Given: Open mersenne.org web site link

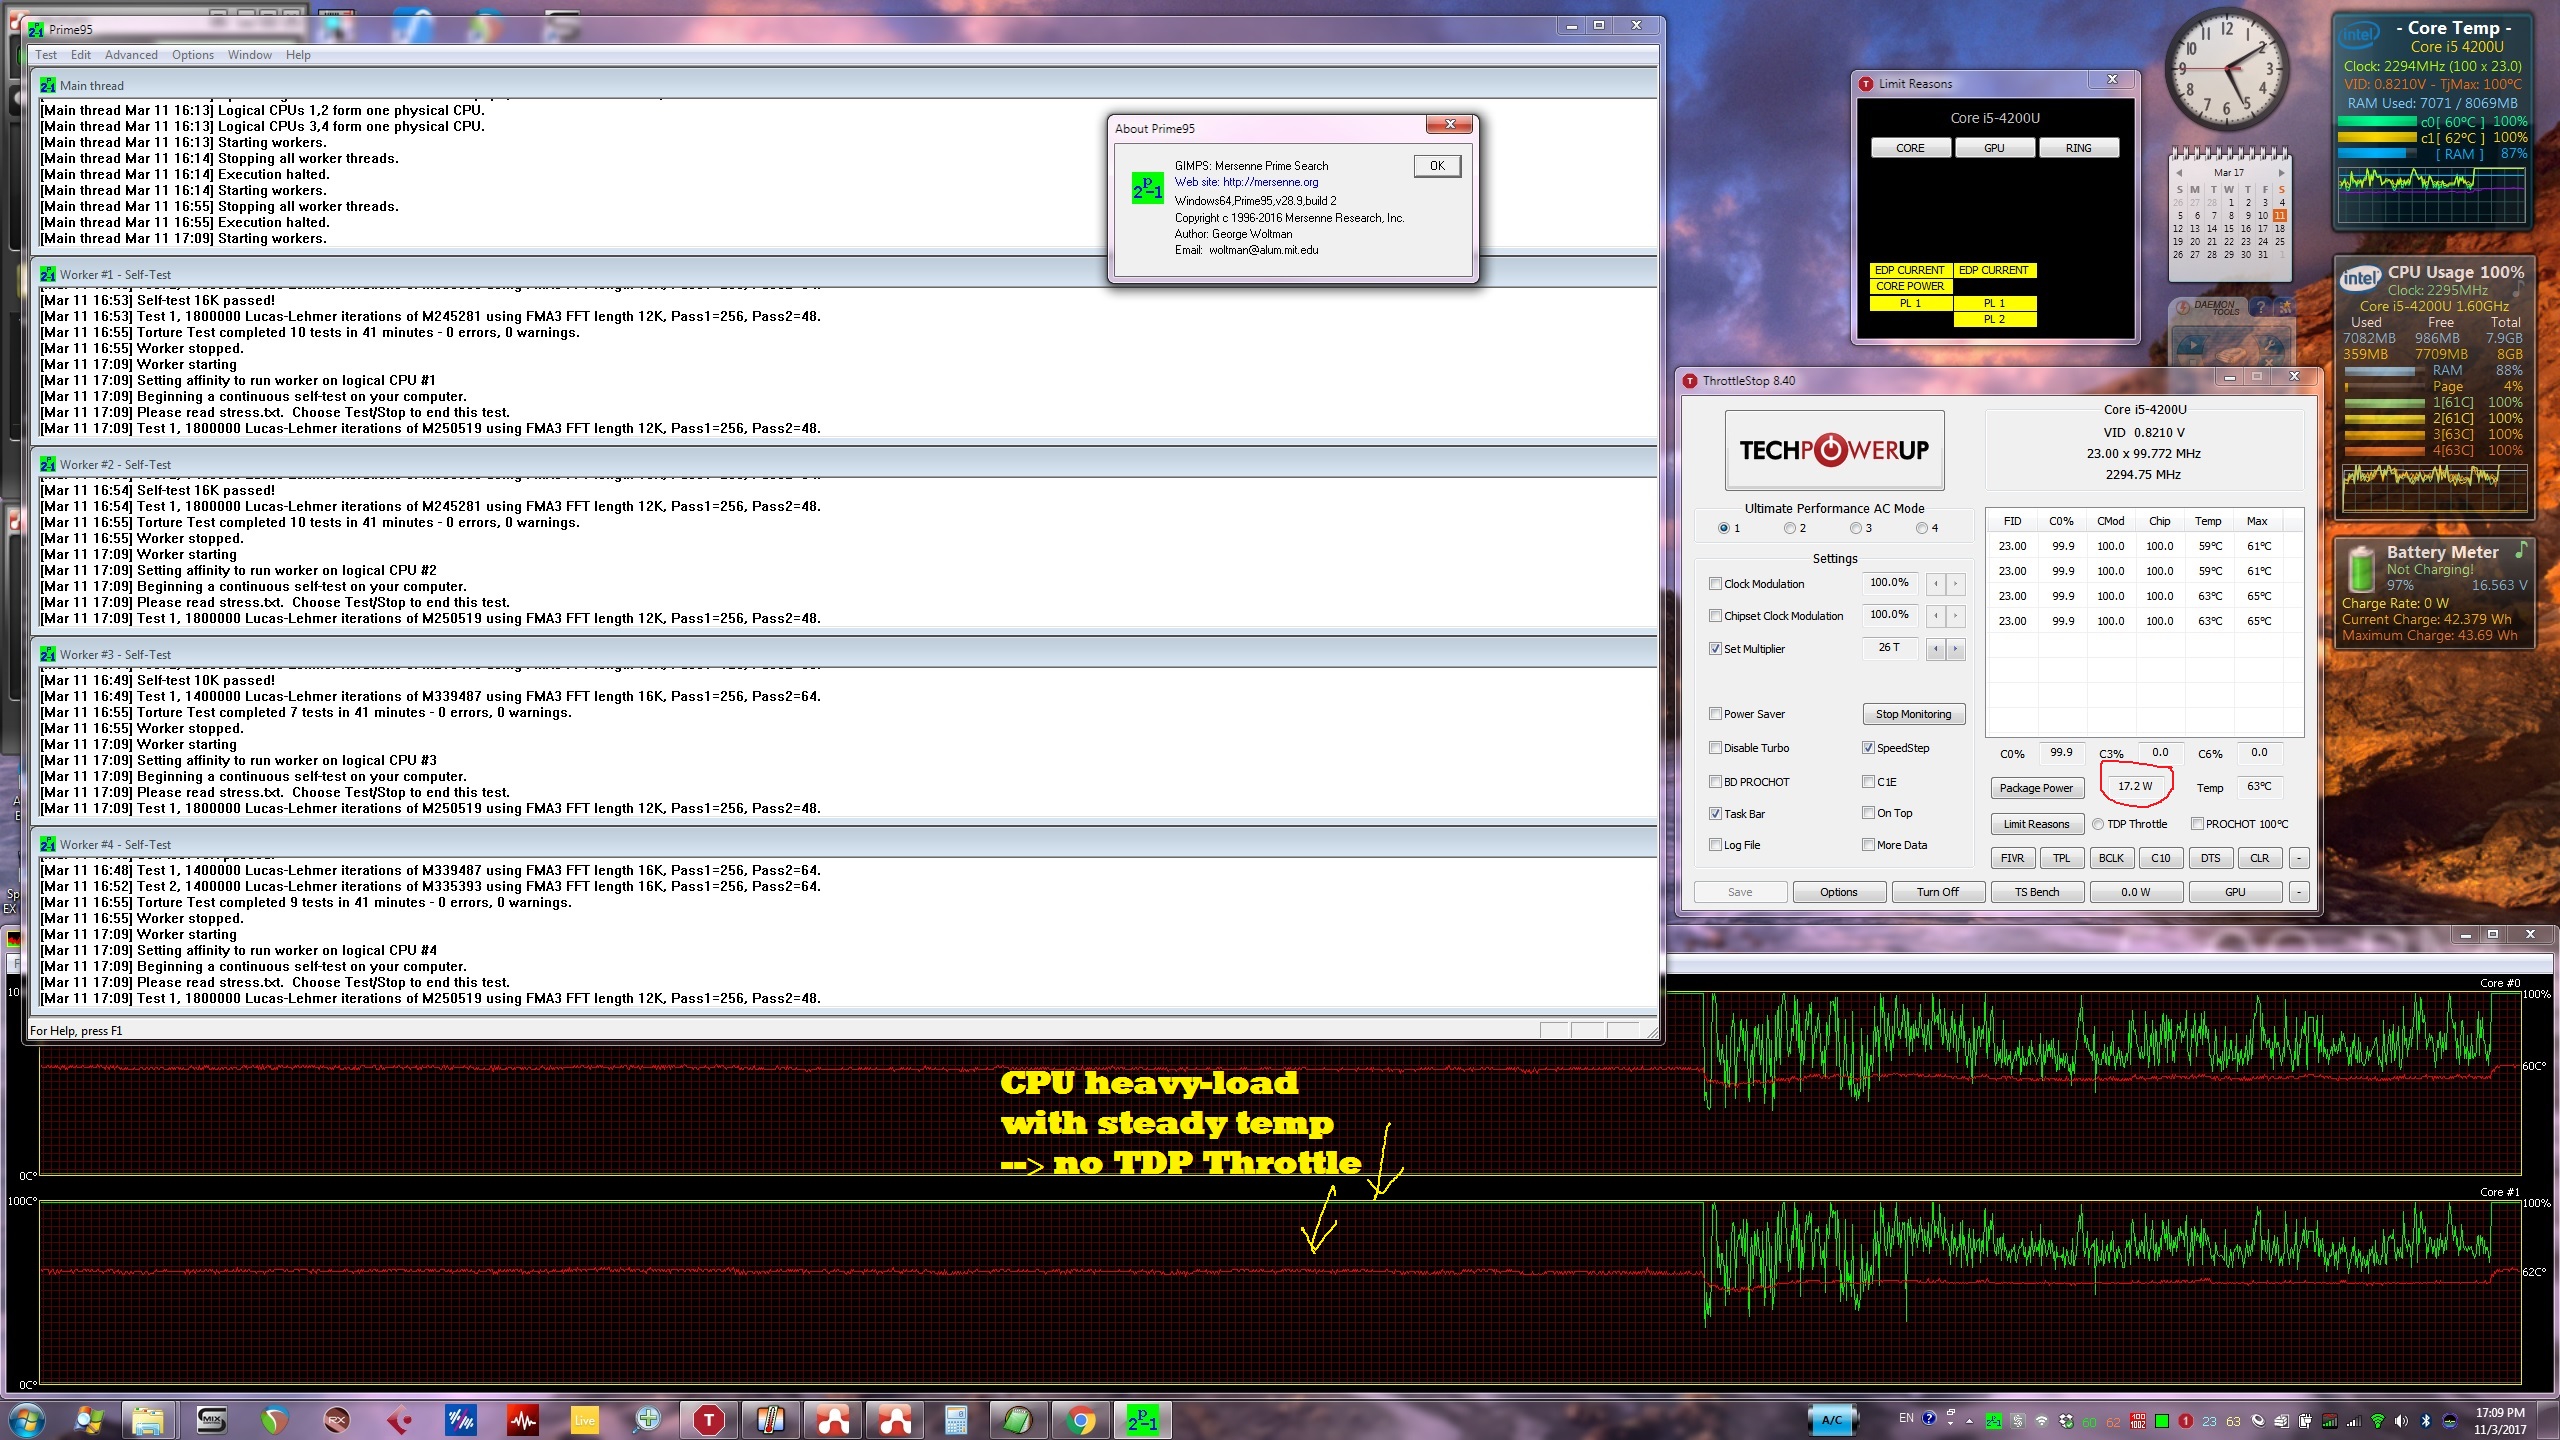Looking at the screenshot, I should [1270, 182].
